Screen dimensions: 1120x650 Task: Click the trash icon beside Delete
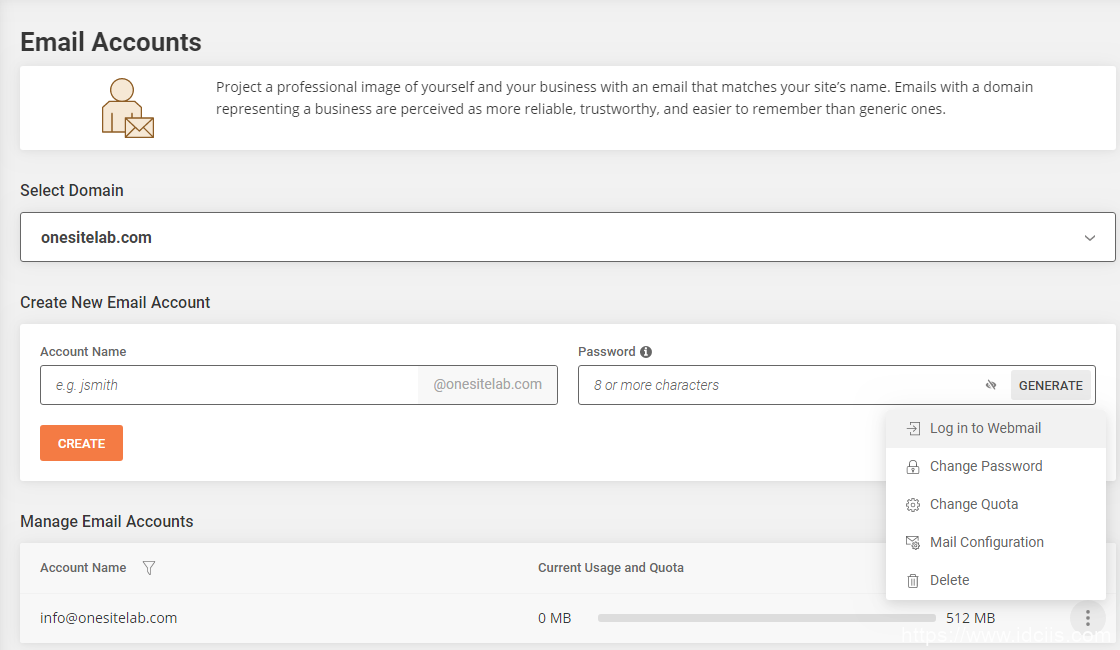(912, 581)
